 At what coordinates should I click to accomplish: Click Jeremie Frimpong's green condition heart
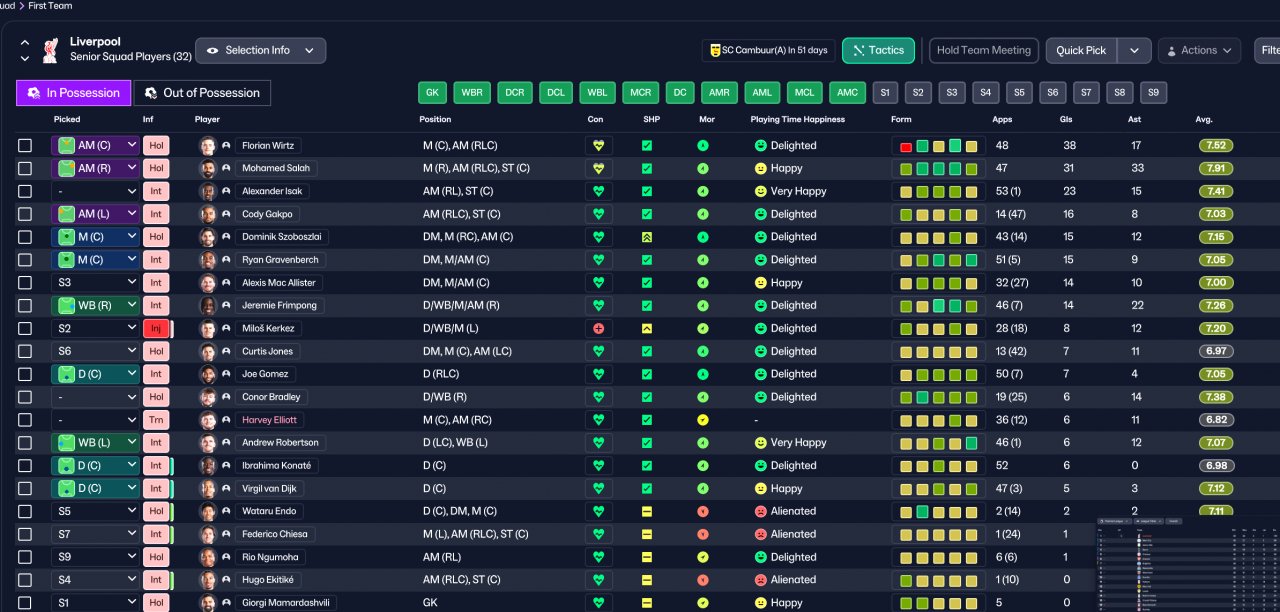click(599, 305)
